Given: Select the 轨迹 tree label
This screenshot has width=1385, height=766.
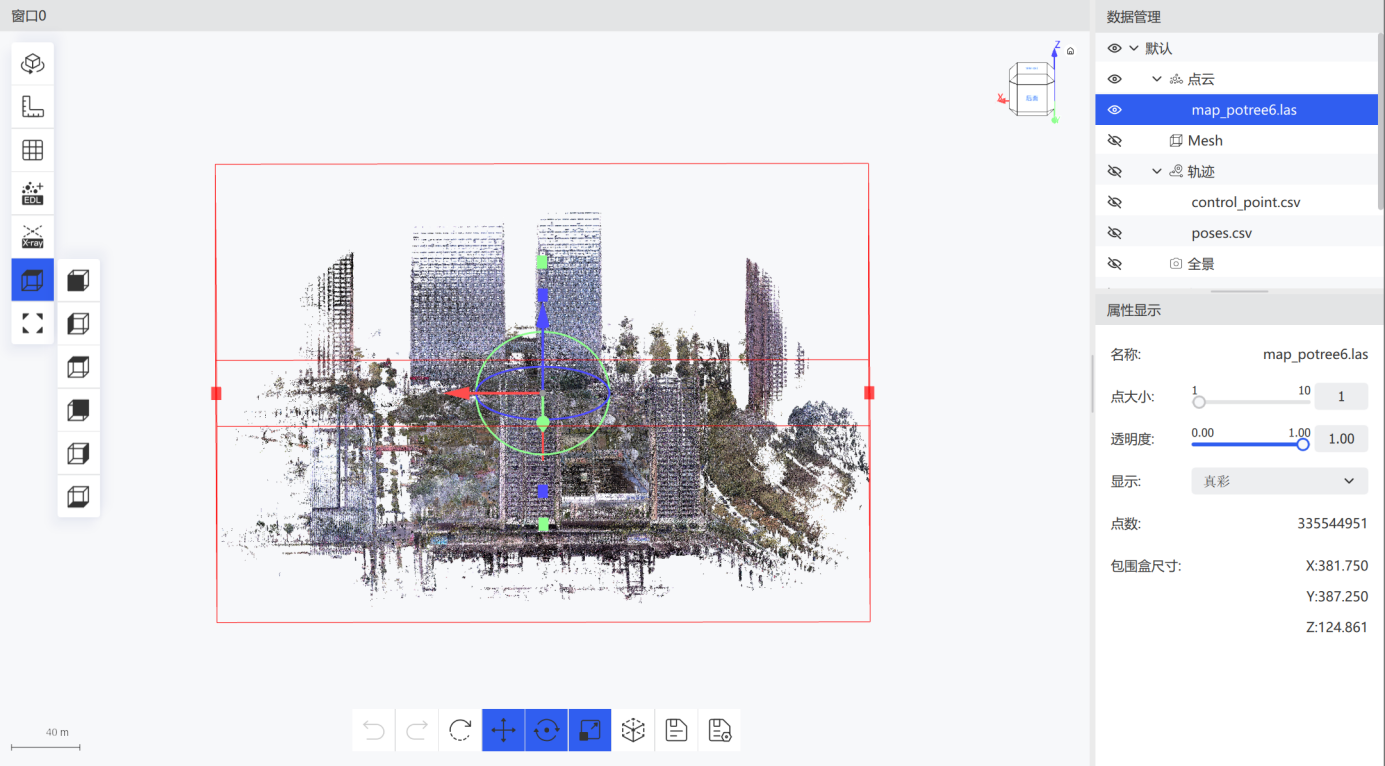Looking at the screenshot, I should coord(1201,172).
